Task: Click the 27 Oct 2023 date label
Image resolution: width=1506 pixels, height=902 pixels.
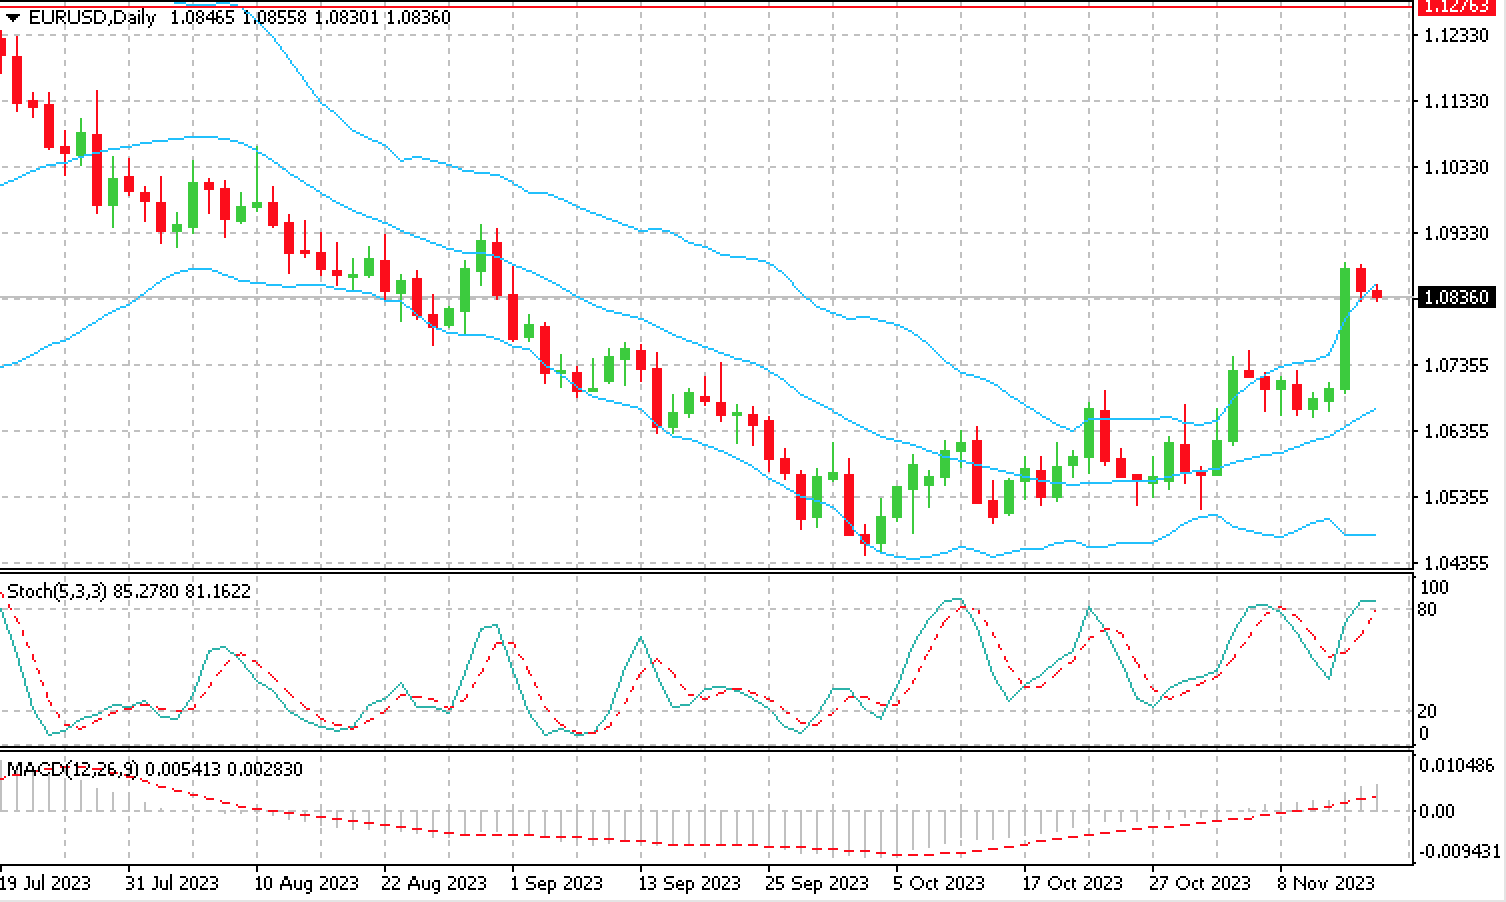Action: (1199, 883)
